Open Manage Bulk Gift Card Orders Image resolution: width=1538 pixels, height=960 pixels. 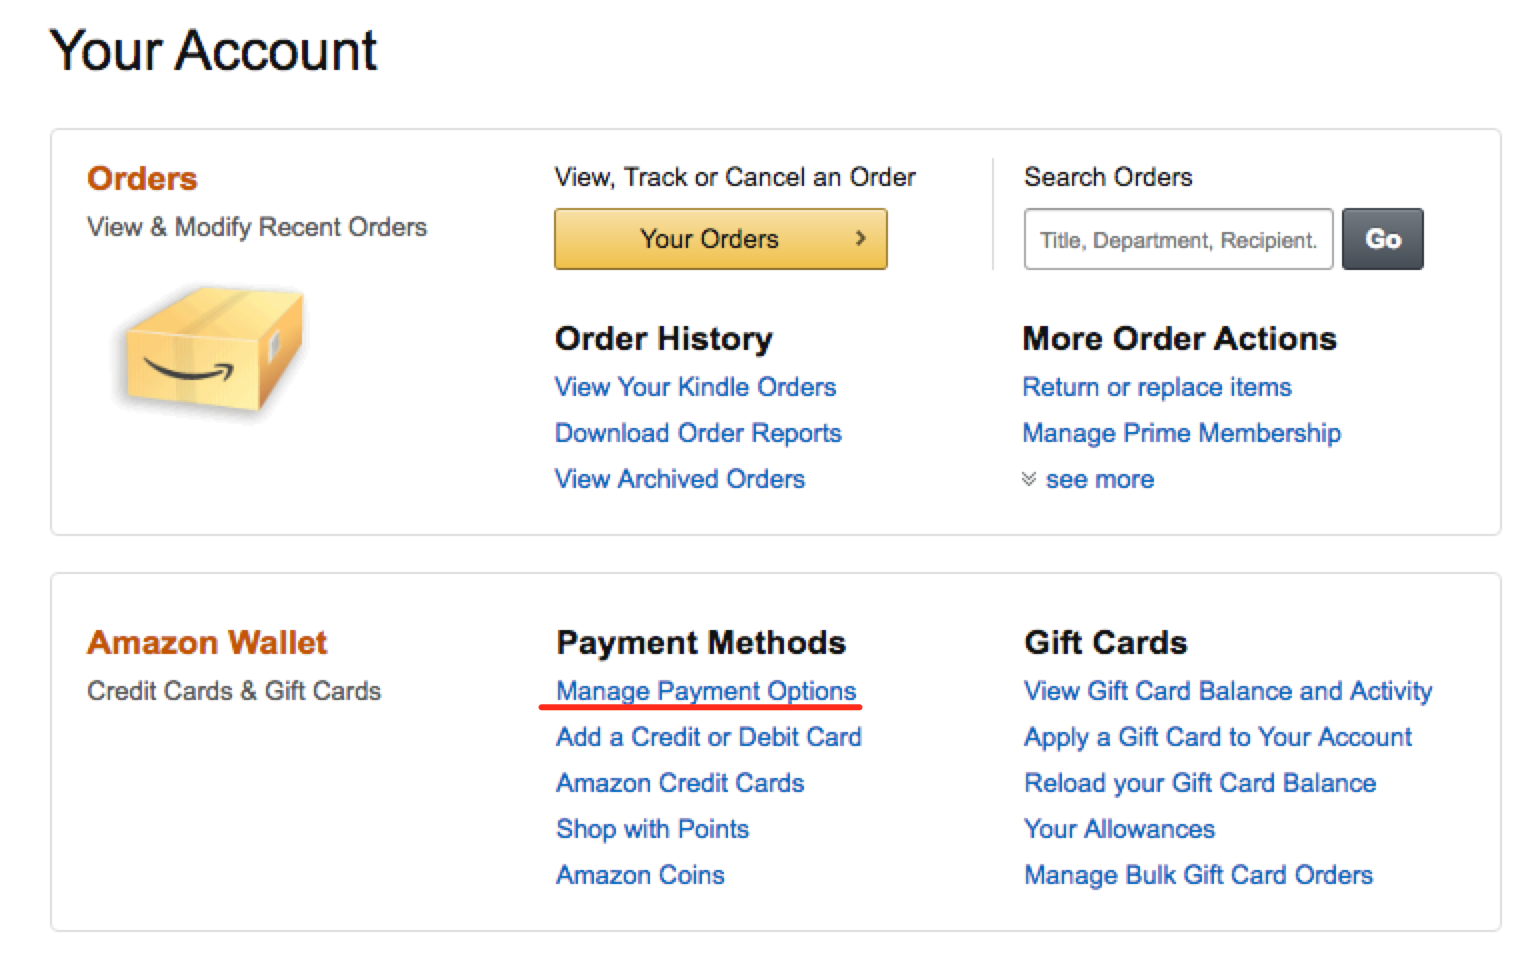(x=1198, y=875)
